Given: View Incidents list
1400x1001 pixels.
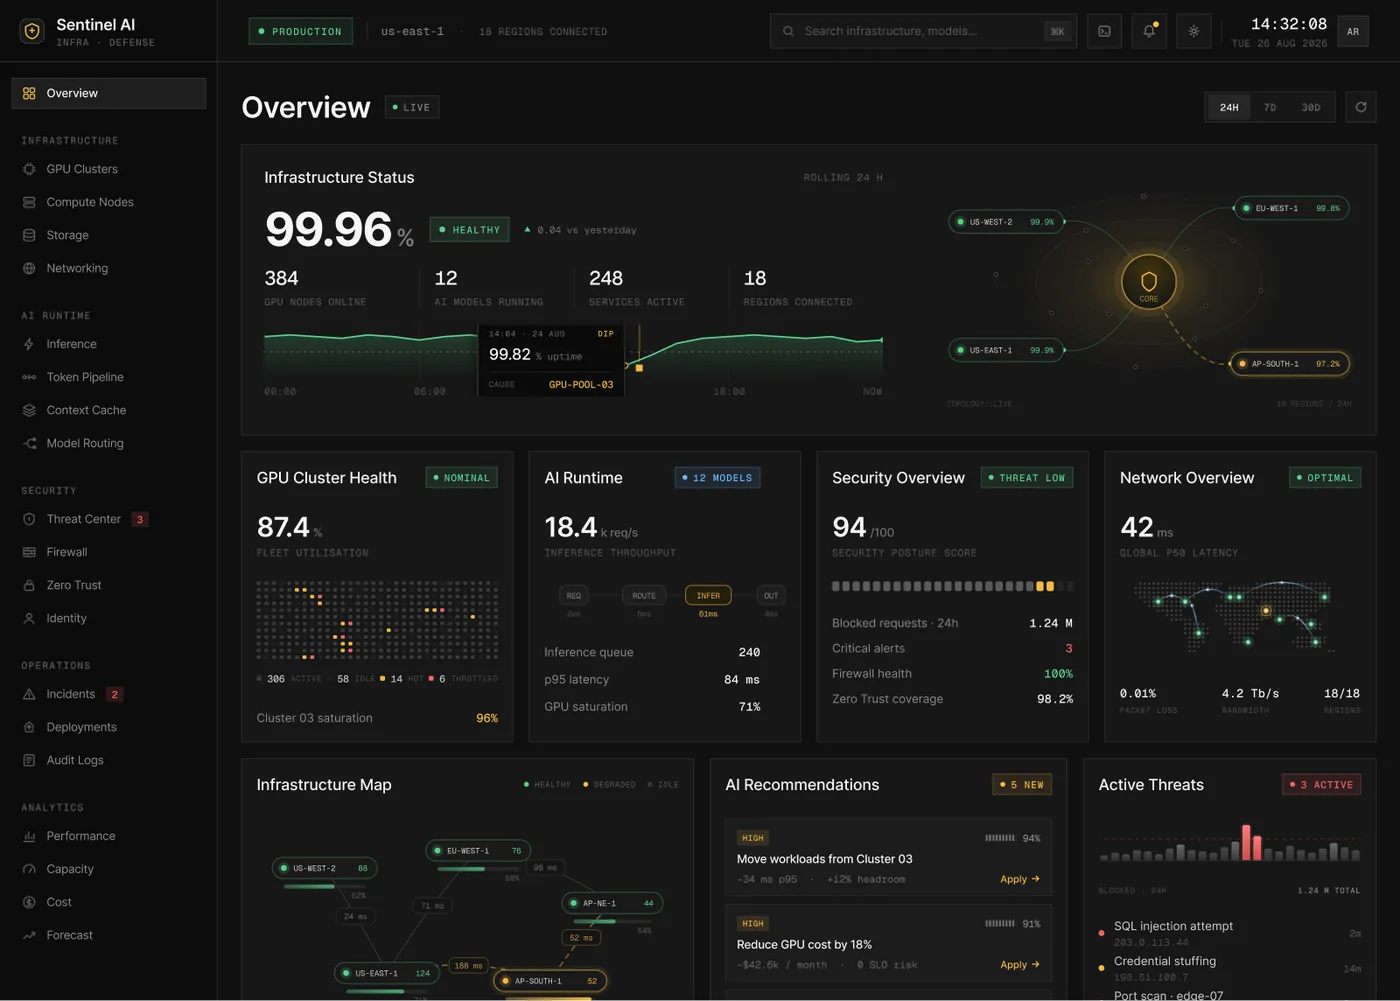Looking at the screenshot, I should [108, 694].
